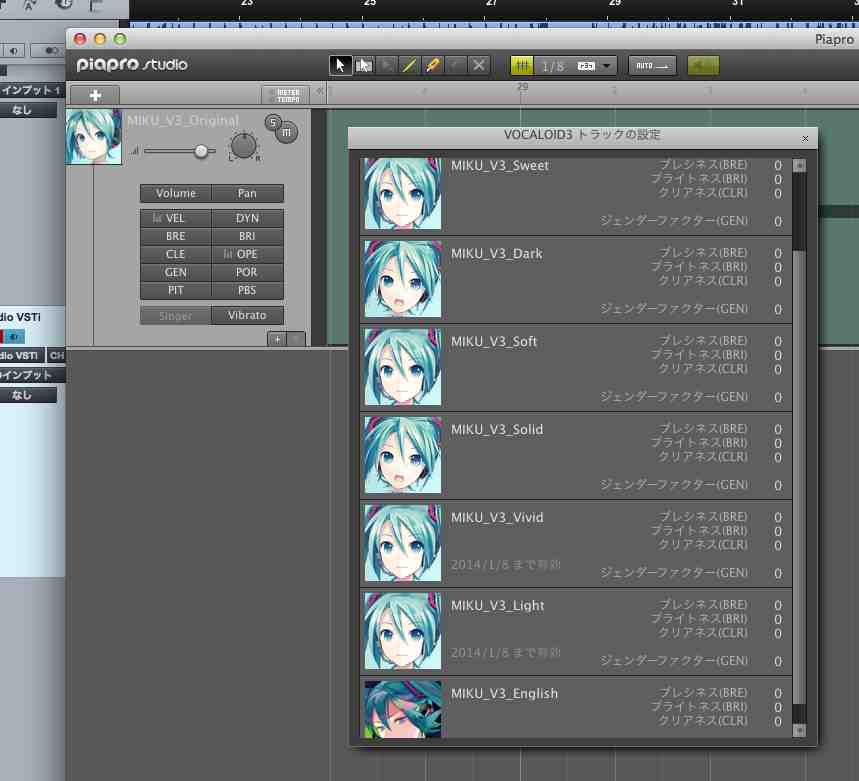Choose the MIKU_V3_Sweet singer thumbnail
The height and width of the screenshot is (781, 859).
pos(403,194)
